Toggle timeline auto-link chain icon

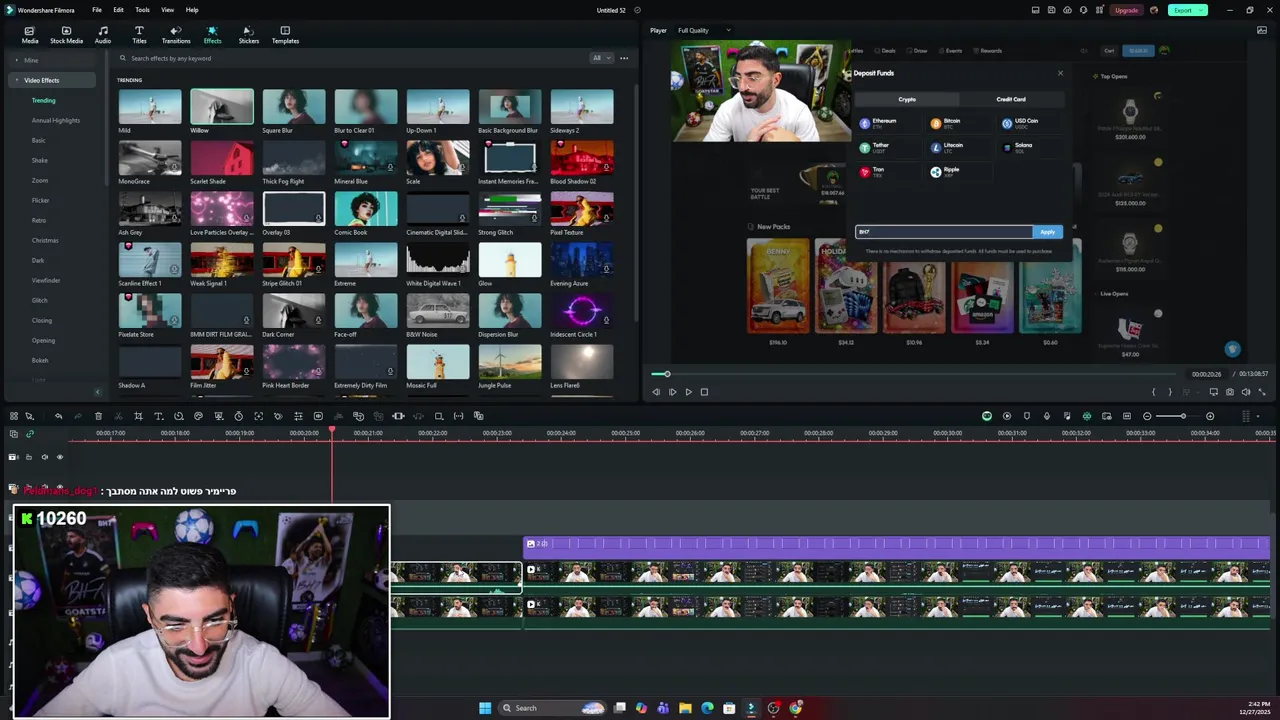click(30, 433)
